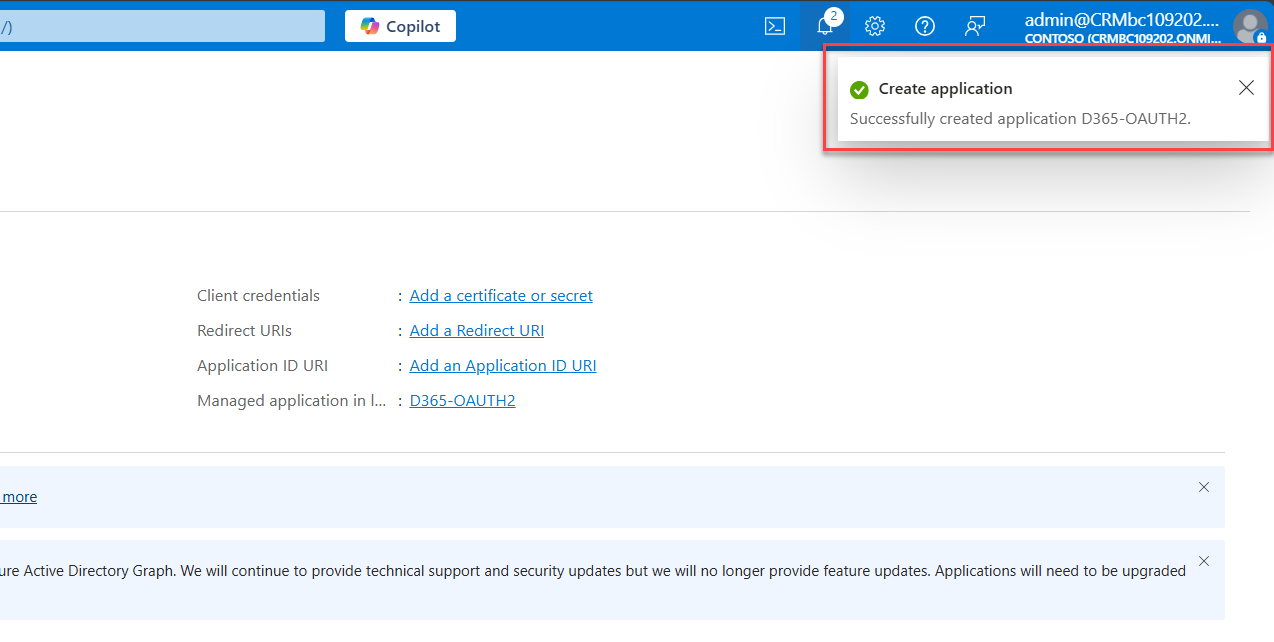
Task: Open the feedback icon
Action: pos(975,26)
